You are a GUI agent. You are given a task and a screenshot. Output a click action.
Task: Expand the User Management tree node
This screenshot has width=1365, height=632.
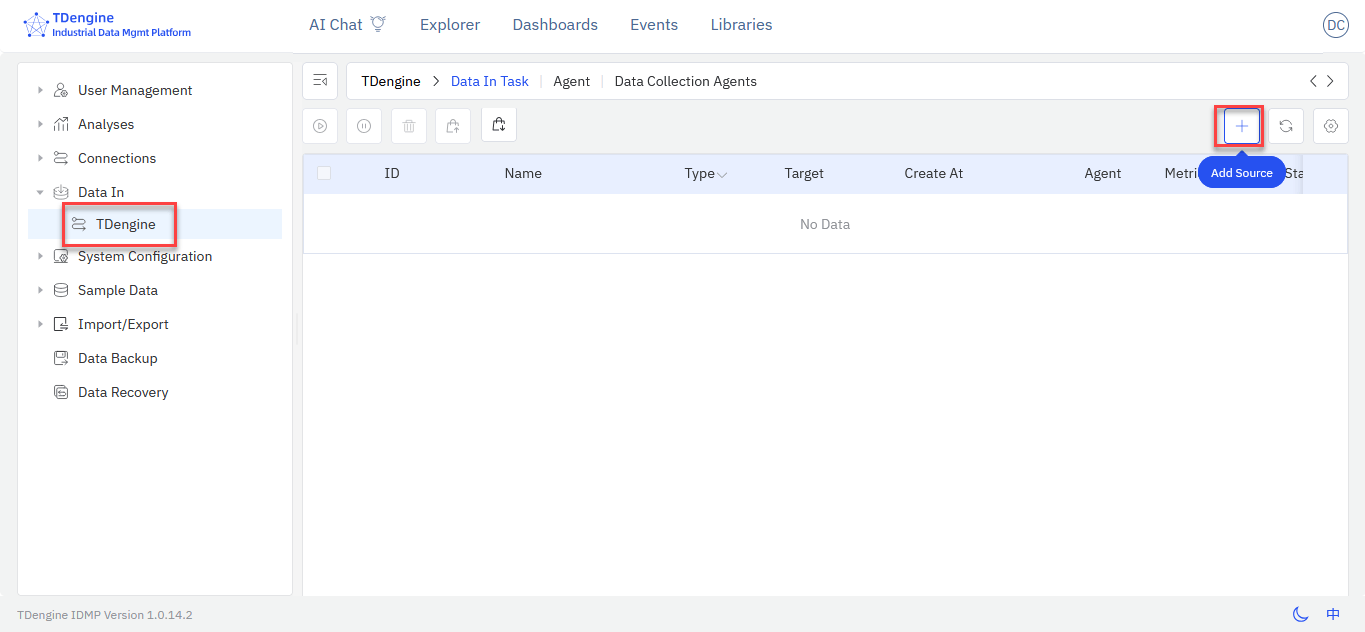point(40,90)
